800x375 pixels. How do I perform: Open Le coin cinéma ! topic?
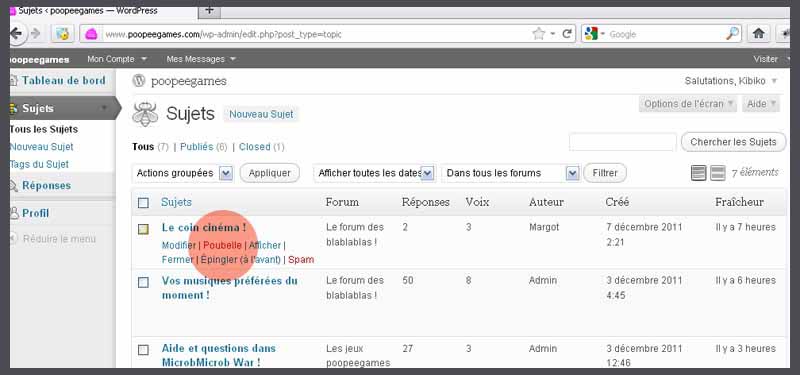[204, 228]
